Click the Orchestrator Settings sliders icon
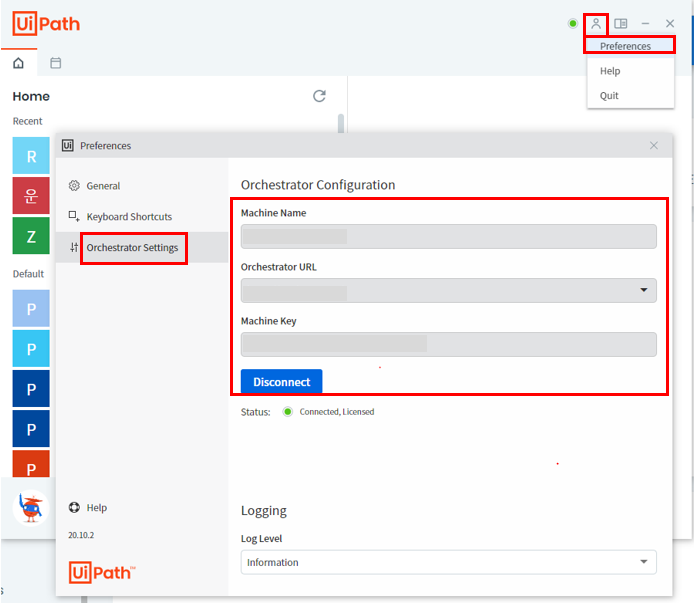Screen dimensions: 697x604 (74, 248)
